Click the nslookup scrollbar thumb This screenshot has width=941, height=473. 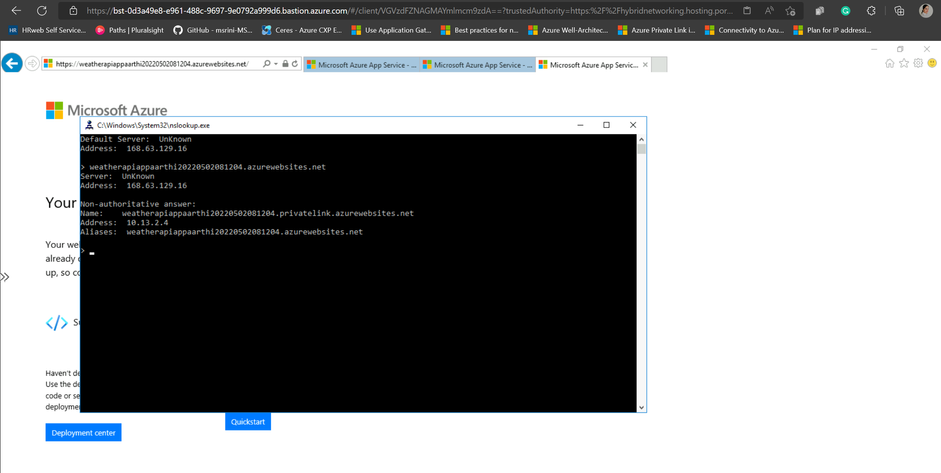(x=641, y=149)
